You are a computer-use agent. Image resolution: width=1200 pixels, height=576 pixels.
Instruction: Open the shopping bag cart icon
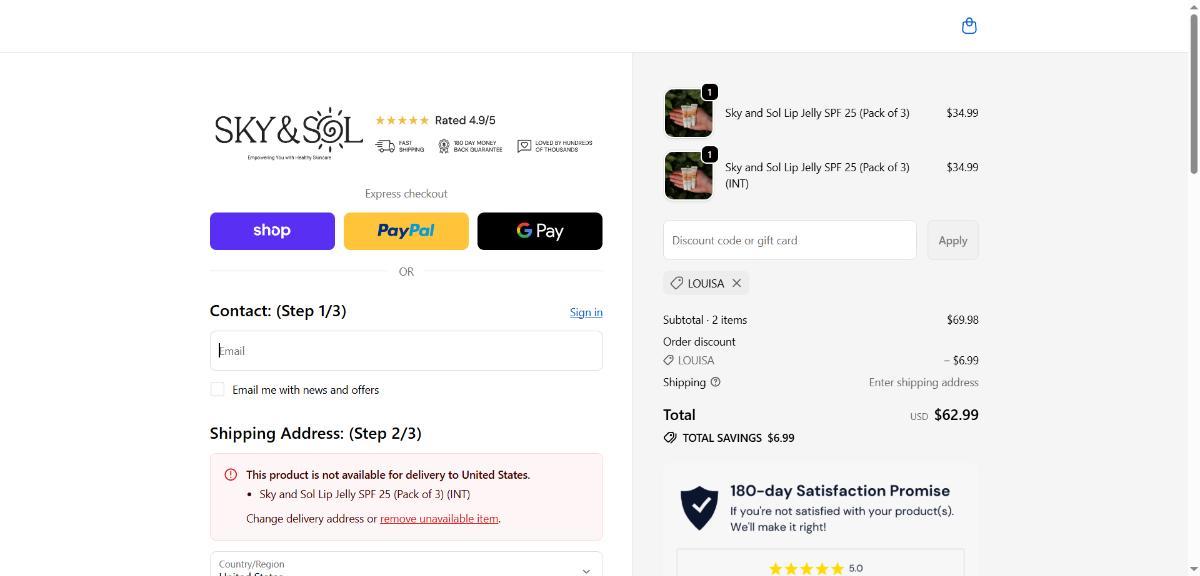pyautogui.click(x=968, y=26)
